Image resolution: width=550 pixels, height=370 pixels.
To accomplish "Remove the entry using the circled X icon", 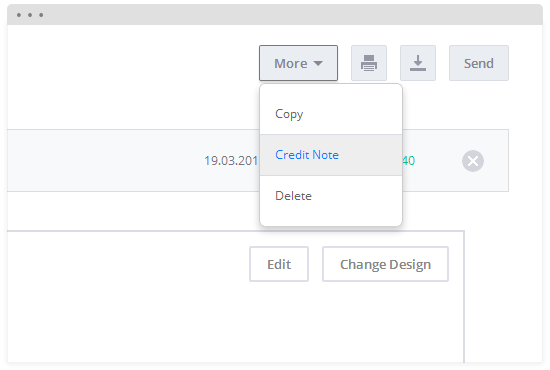I will (x=472, y=161).
